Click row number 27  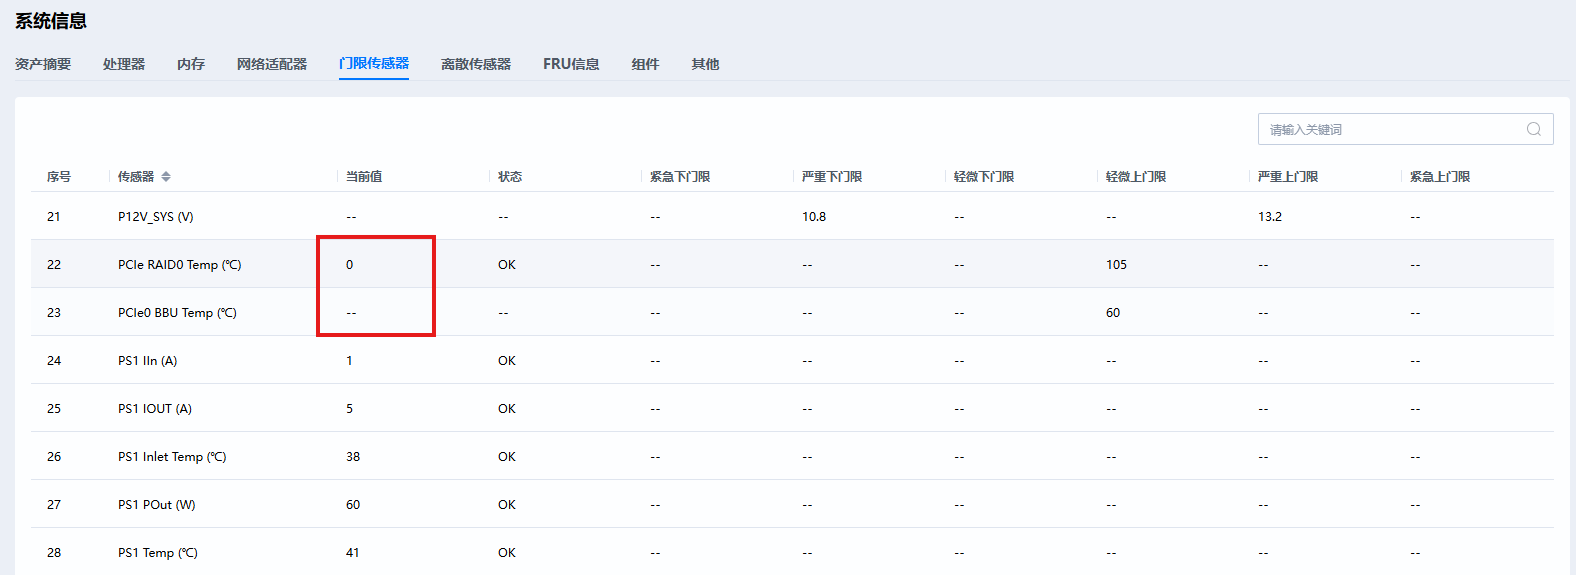point(54,504)
